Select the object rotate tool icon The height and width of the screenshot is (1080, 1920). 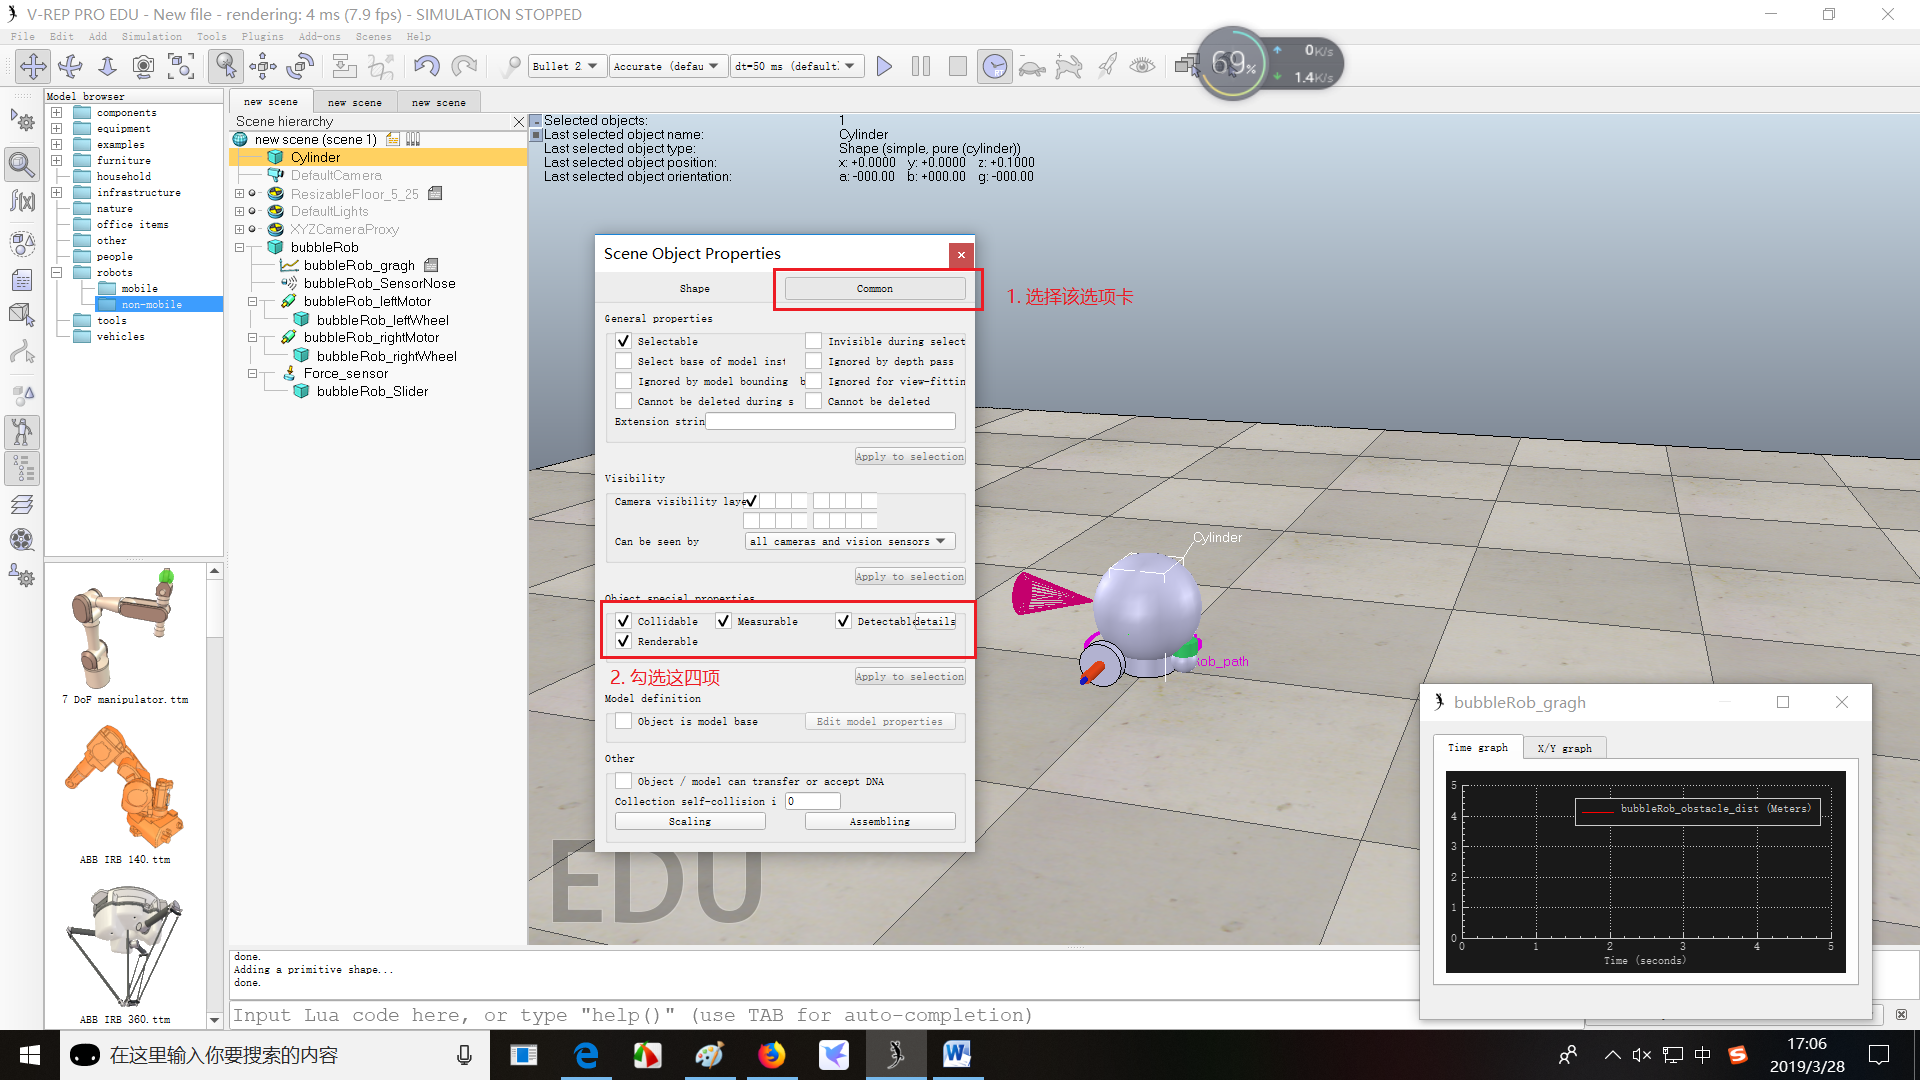click(x=300, y=66)
